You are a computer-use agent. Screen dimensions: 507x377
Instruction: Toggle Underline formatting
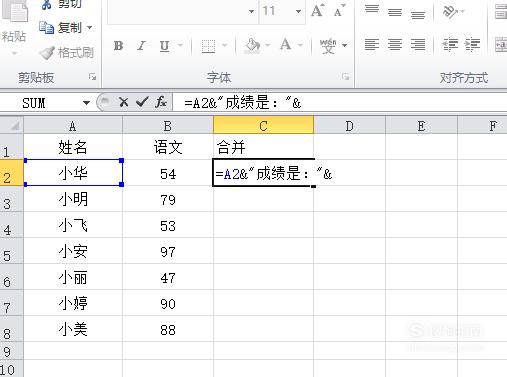[x=164, y=45]
